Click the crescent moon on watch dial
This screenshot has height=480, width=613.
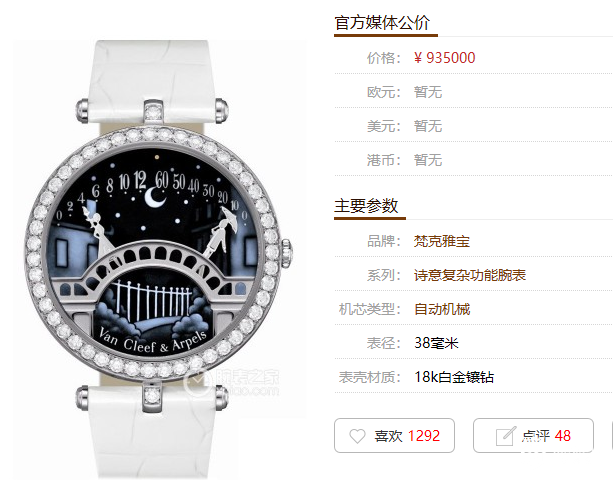pos(155,197)
